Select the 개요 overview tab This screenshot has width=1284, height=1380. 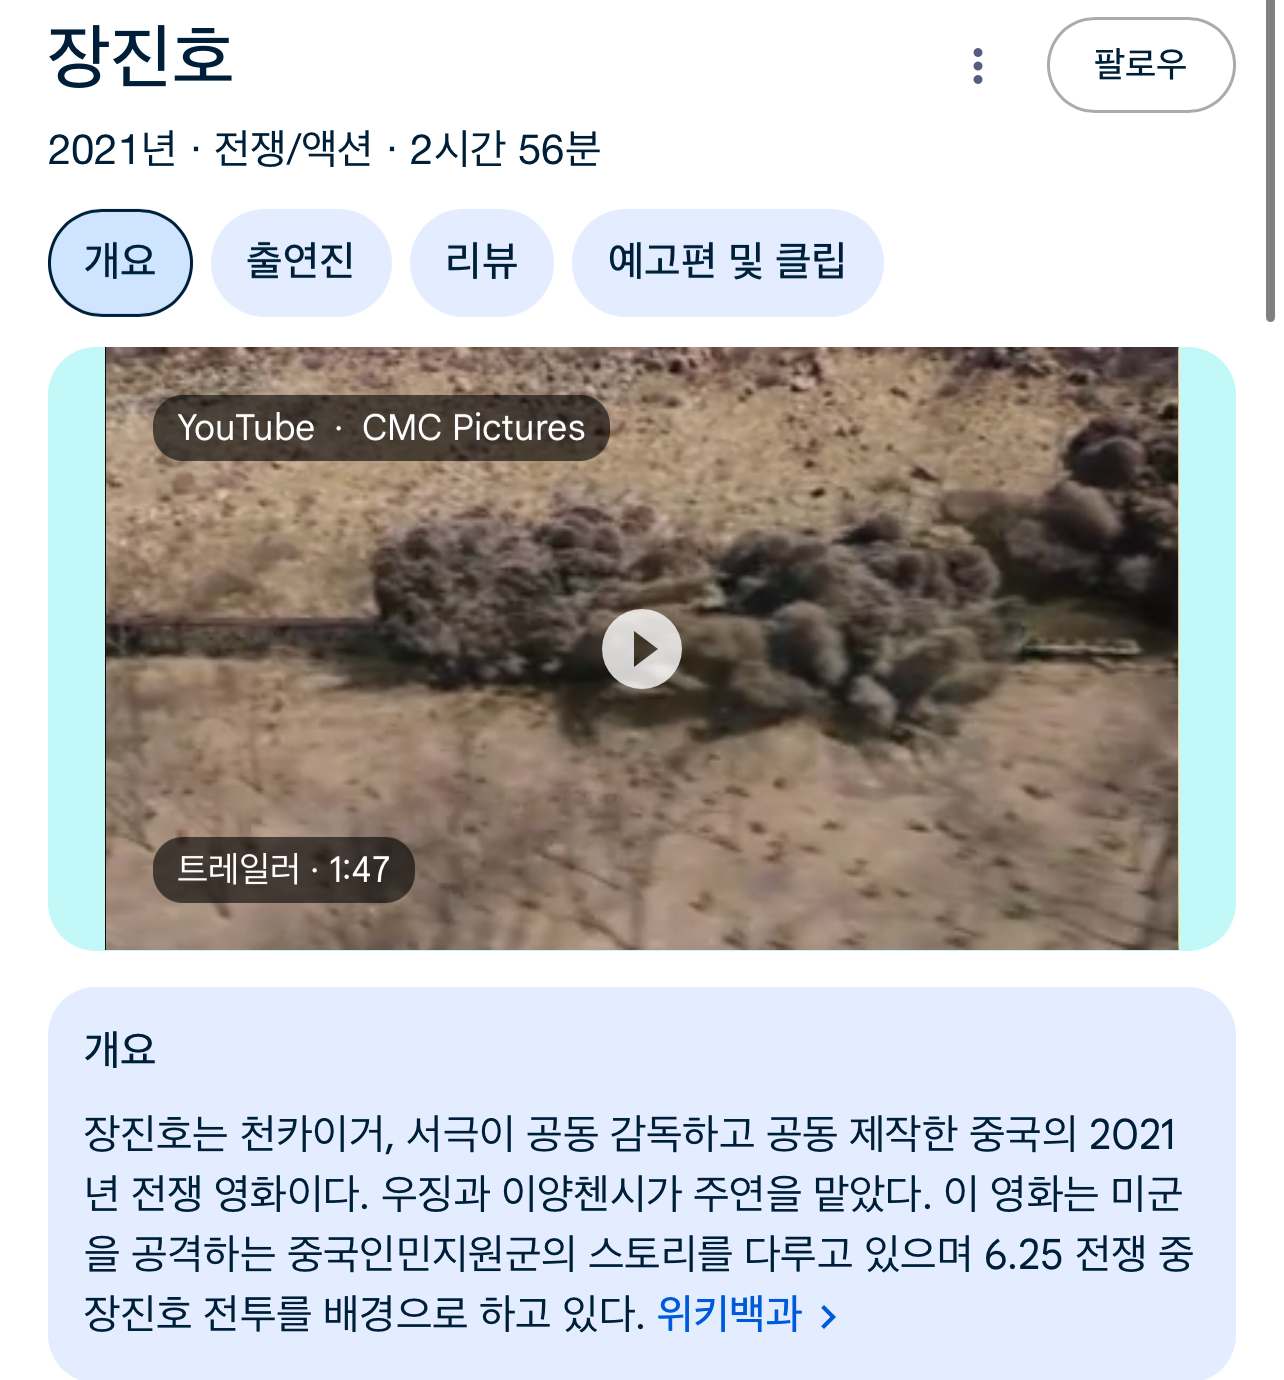pos(120,262)
